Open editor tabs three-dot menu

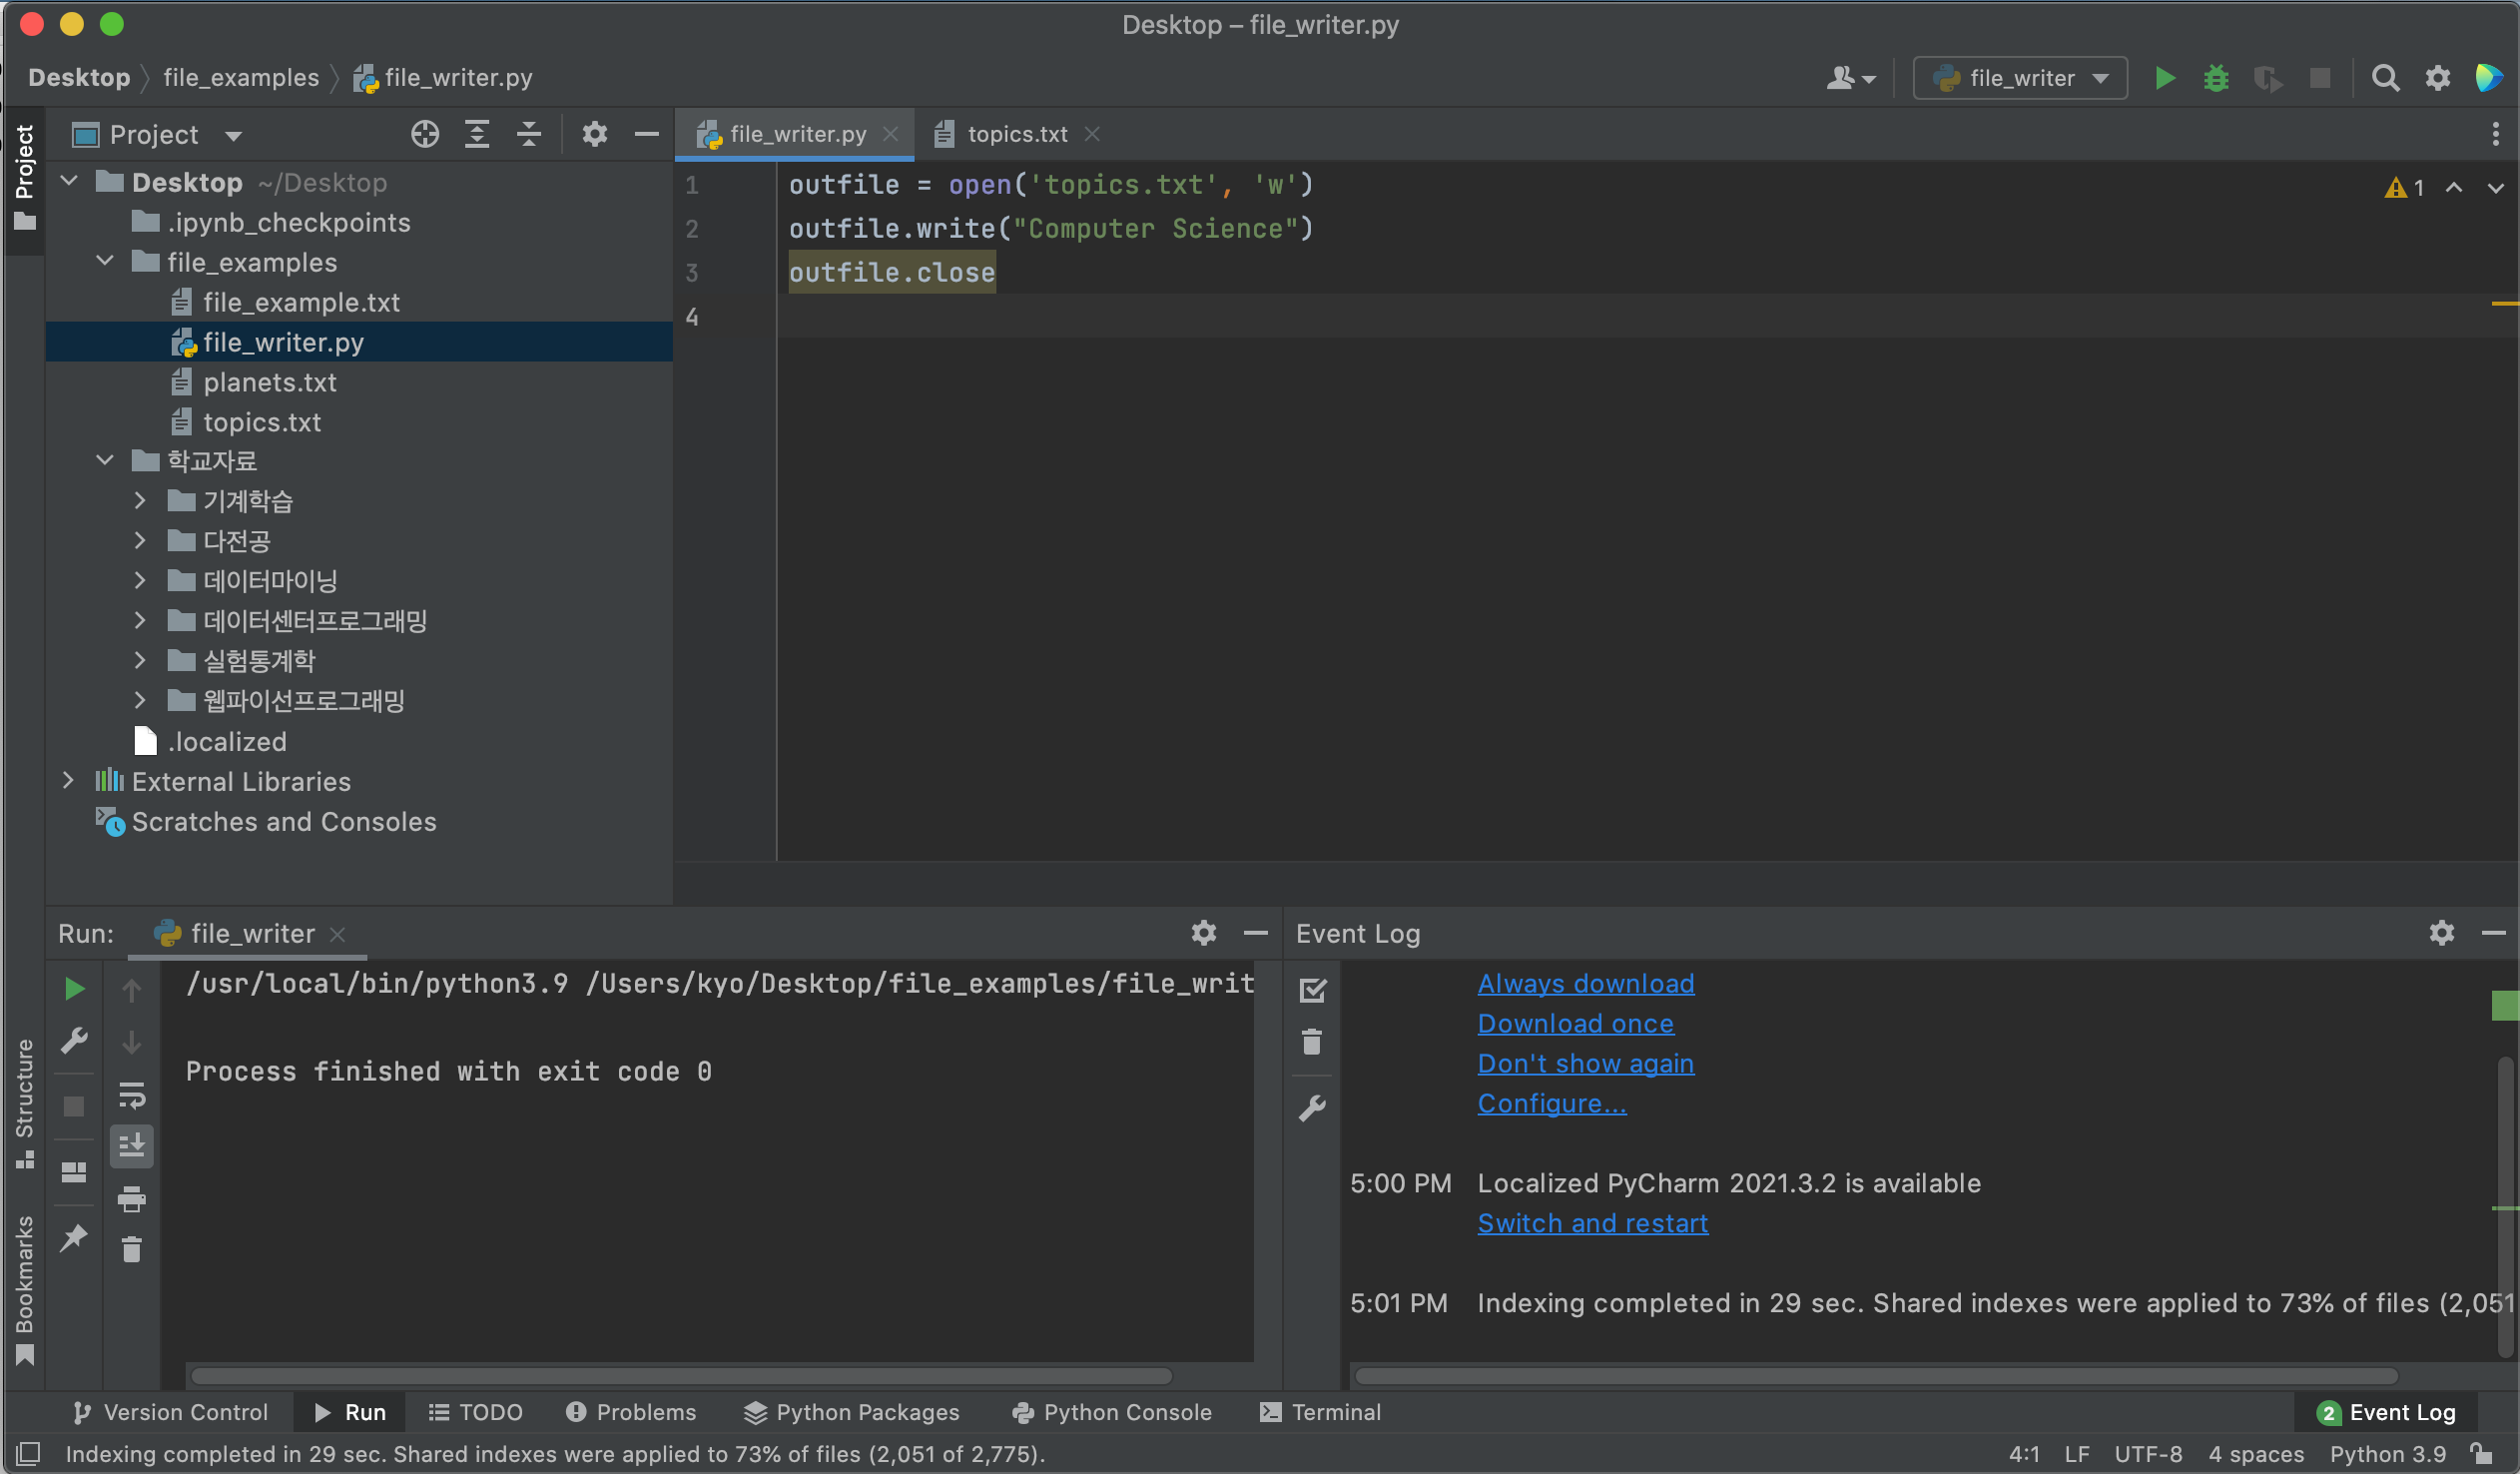tap(2496, 134)
